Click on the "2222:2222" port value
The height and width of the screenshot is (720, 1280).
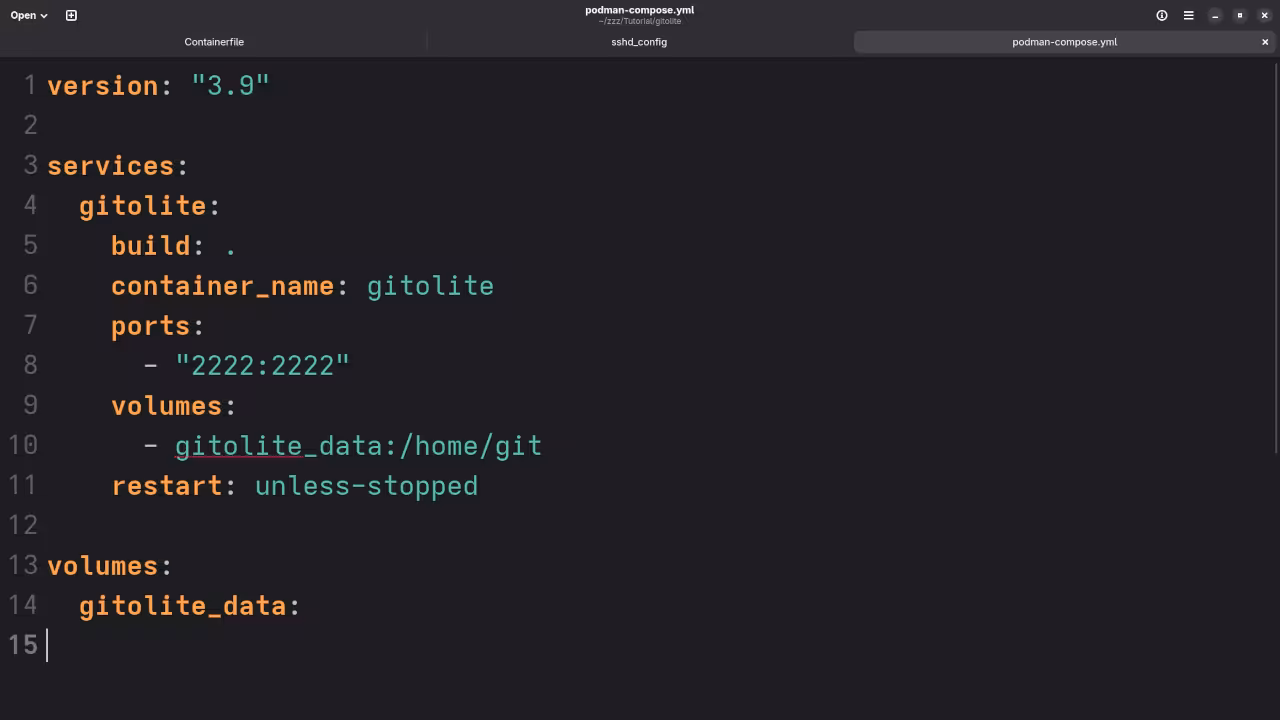pyautogui.click(x=262, y=366)
